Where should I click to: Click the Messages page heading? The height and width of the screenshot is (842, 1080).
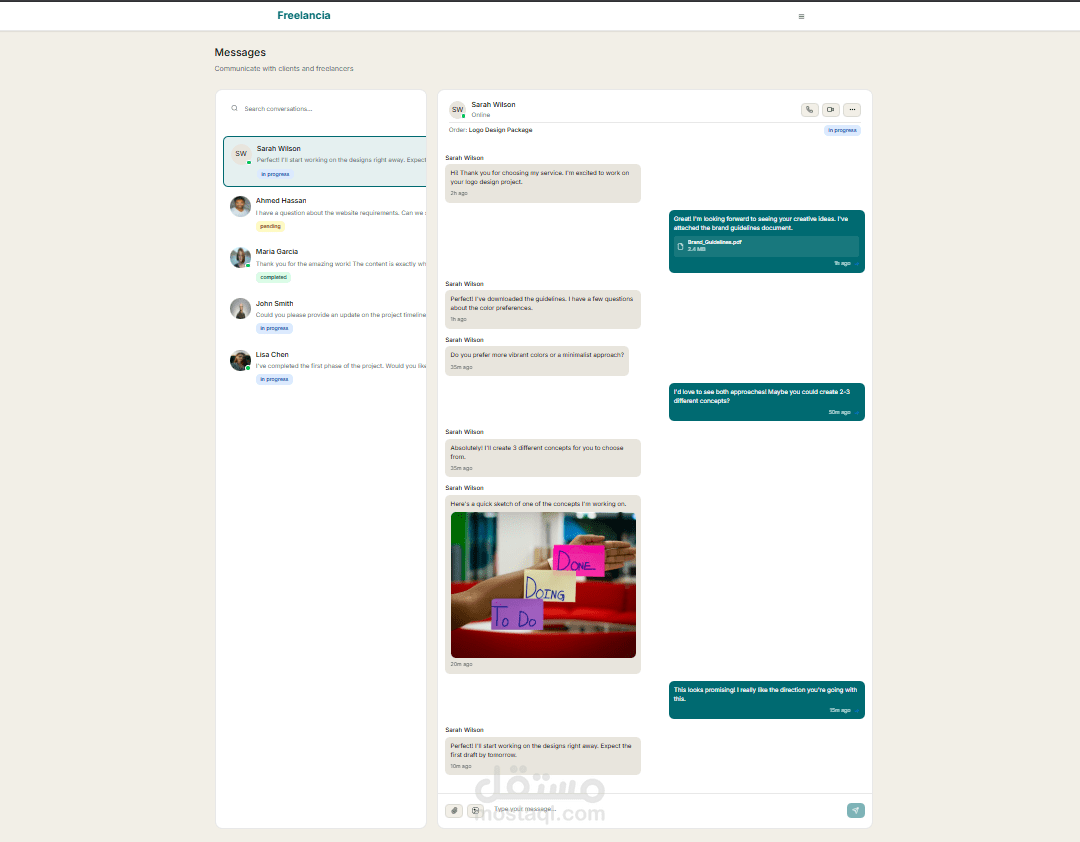(240, 52)
